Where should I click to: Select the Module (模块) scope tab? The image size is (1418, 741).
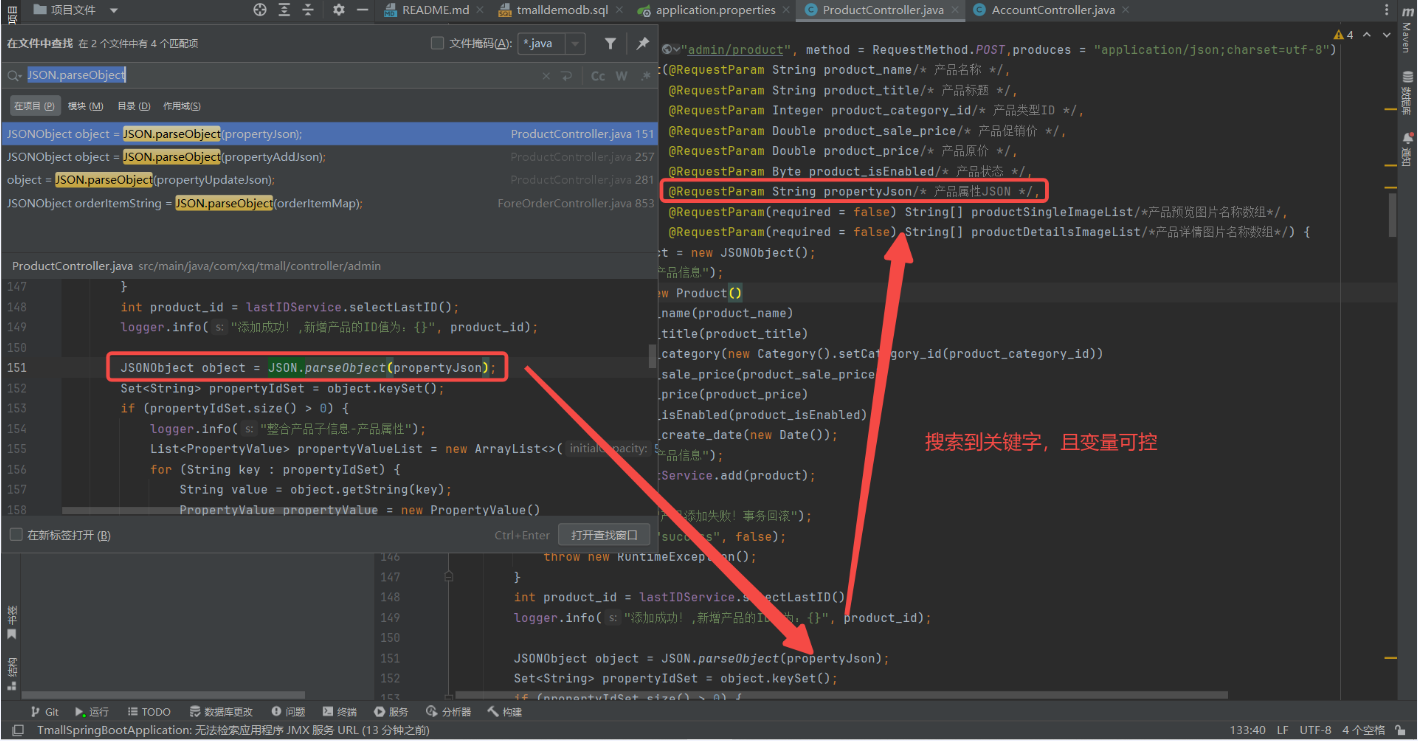tap(85, 106)
